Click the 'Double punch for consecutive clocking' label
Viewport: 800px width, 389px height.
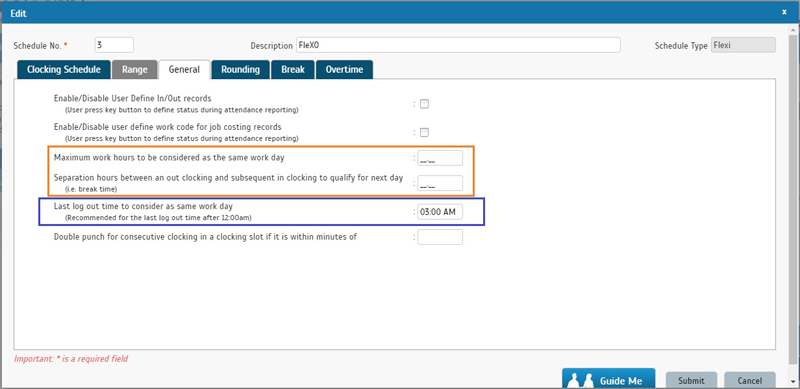[x=205, y=237]
